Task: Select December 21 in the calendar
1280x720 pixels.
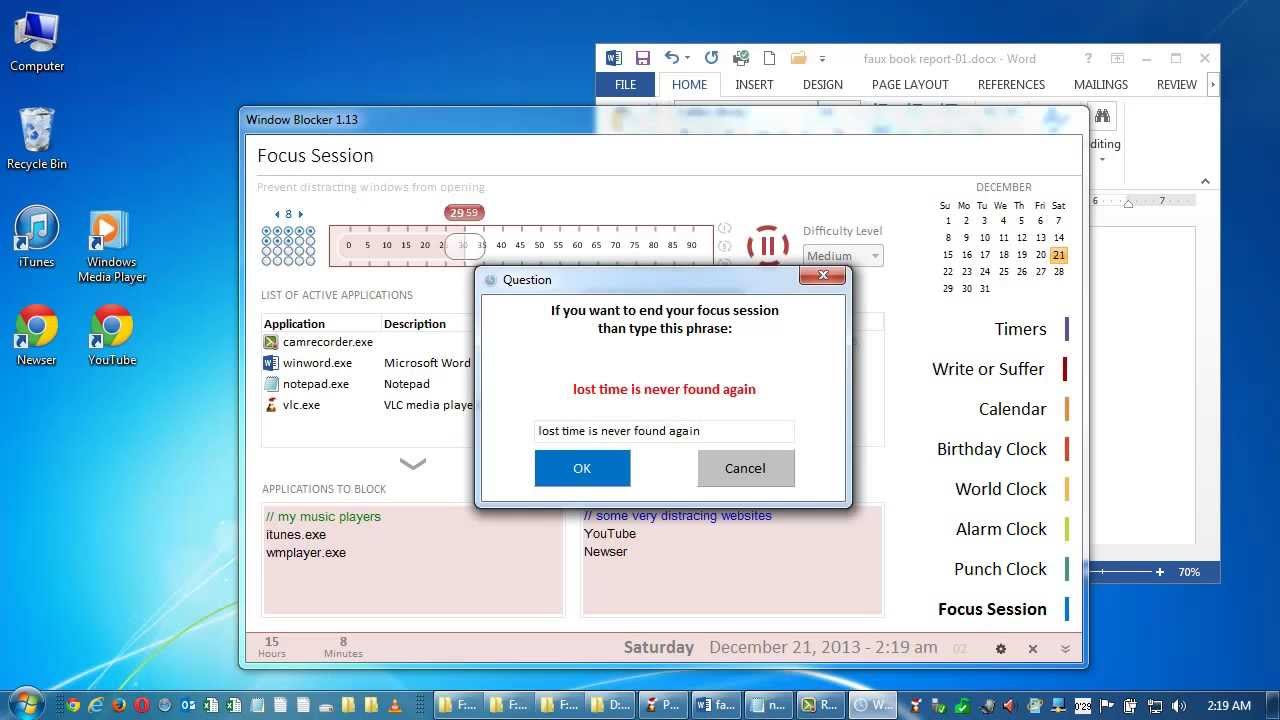Action: tap(1059, 255)
